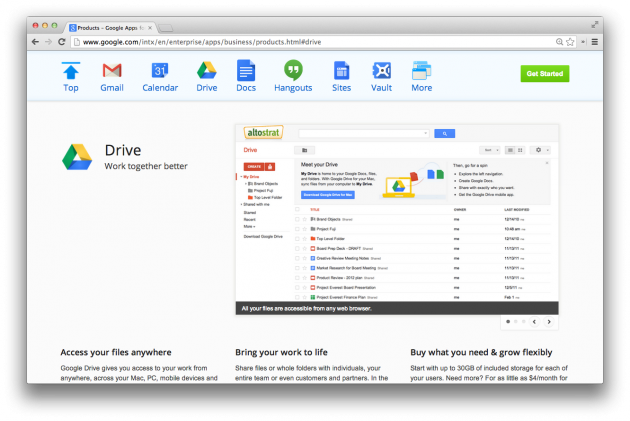Switch to list view in Drive preview
Image resolution: width=630 pixels, height=421 pixels.
[x=510, y=150]
